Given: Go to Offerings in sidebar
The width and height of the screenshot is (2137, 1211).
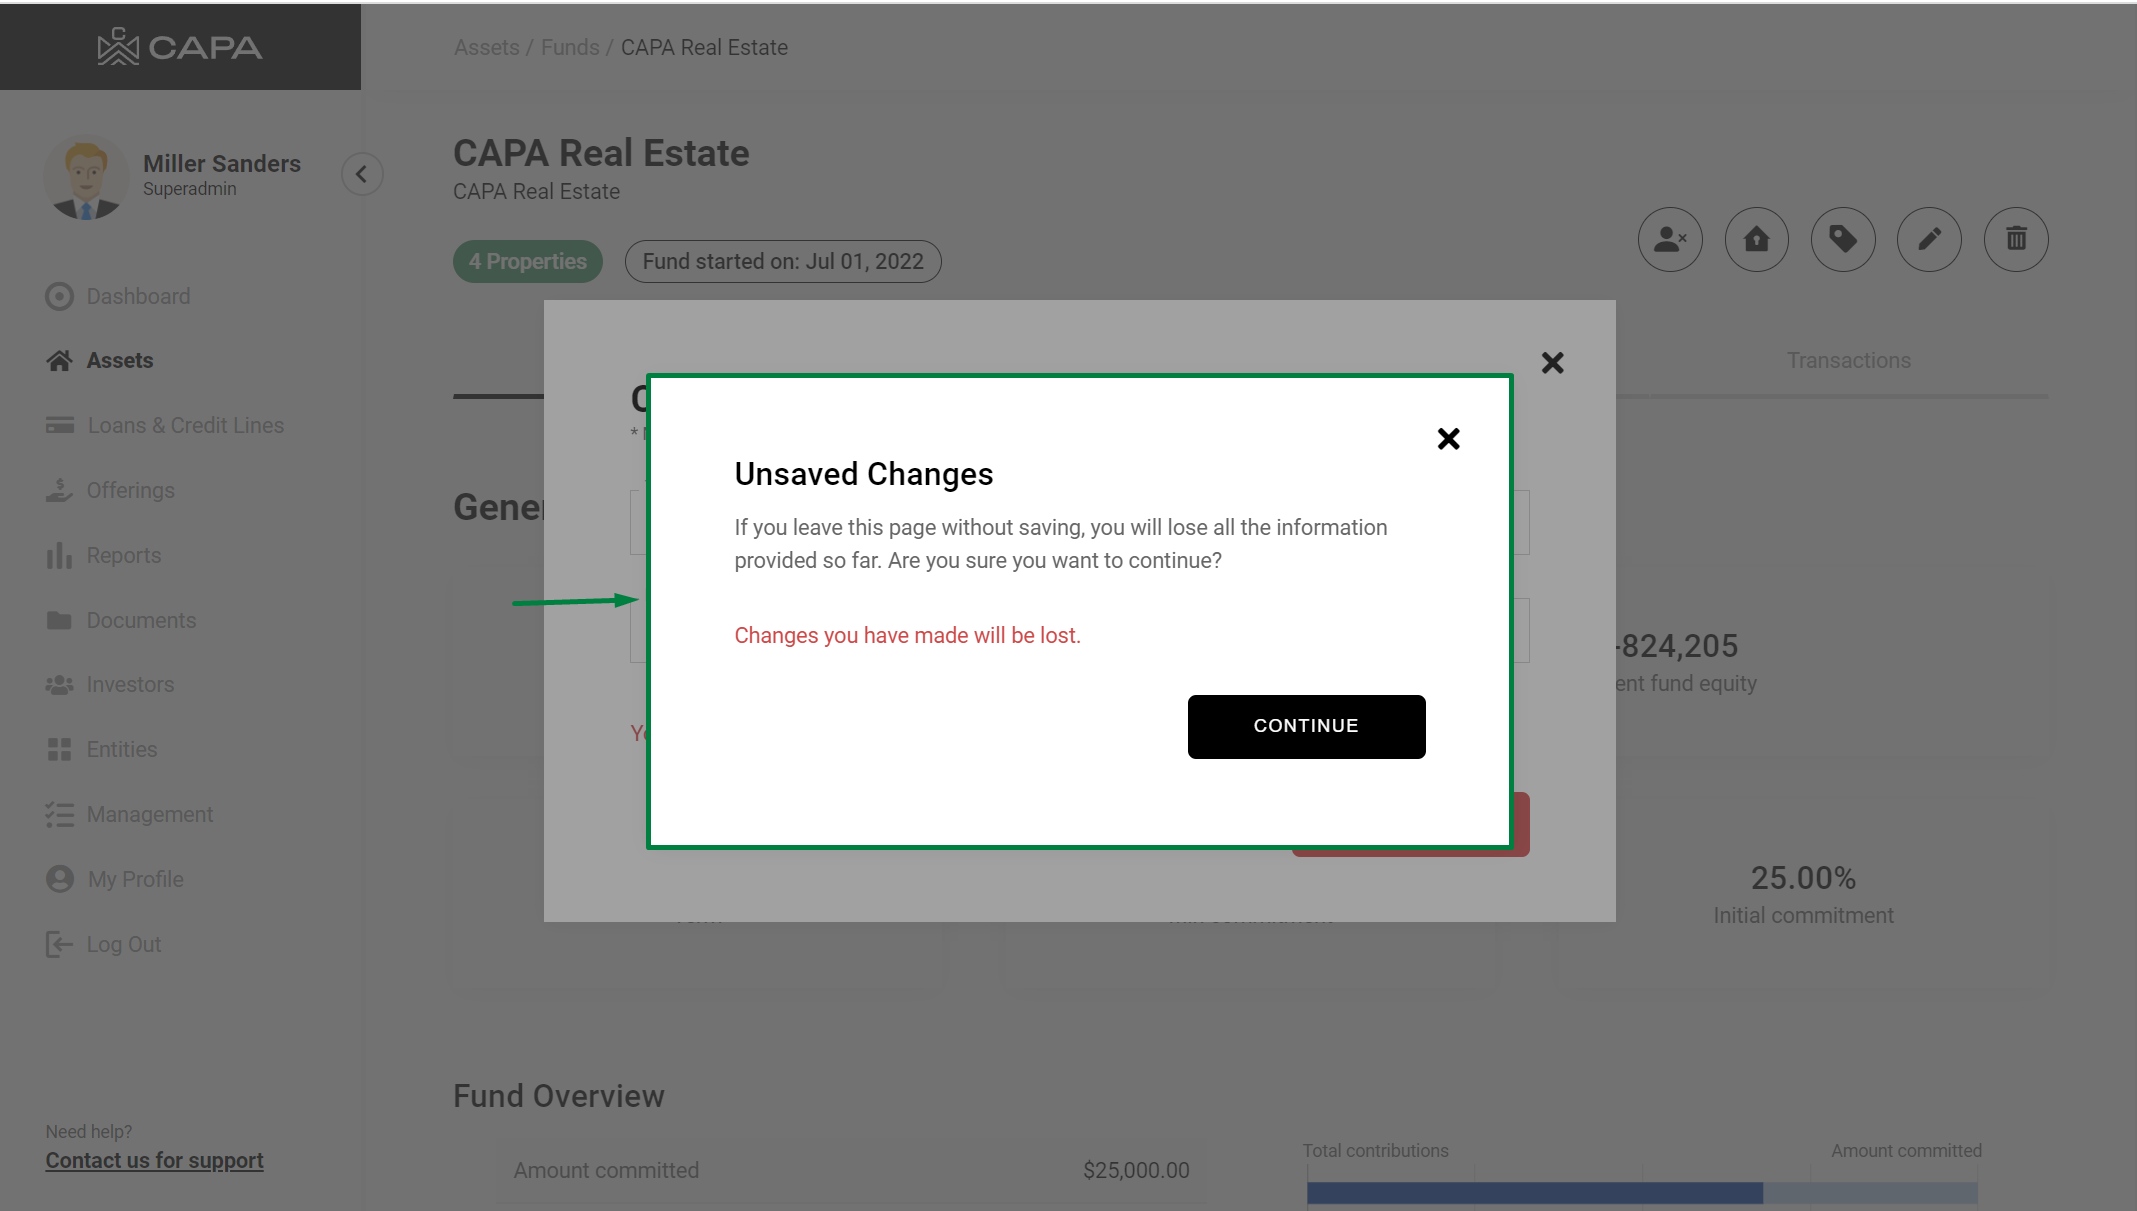Looking at the screenshot, I should click(130, 491).
